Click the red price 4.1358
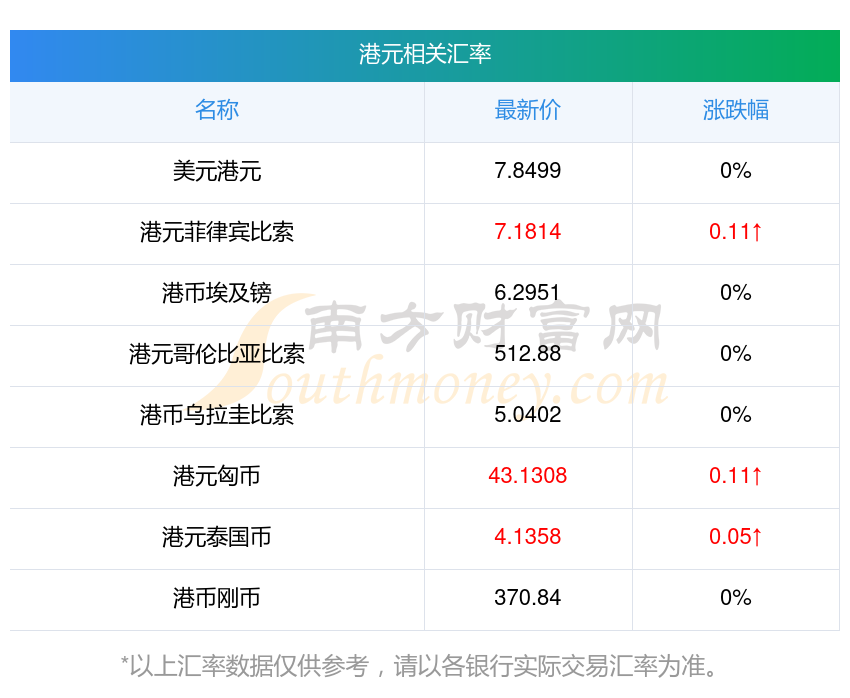Image resolution: width=850 pixels, height=698 pixels. click(x=527, y=537)
